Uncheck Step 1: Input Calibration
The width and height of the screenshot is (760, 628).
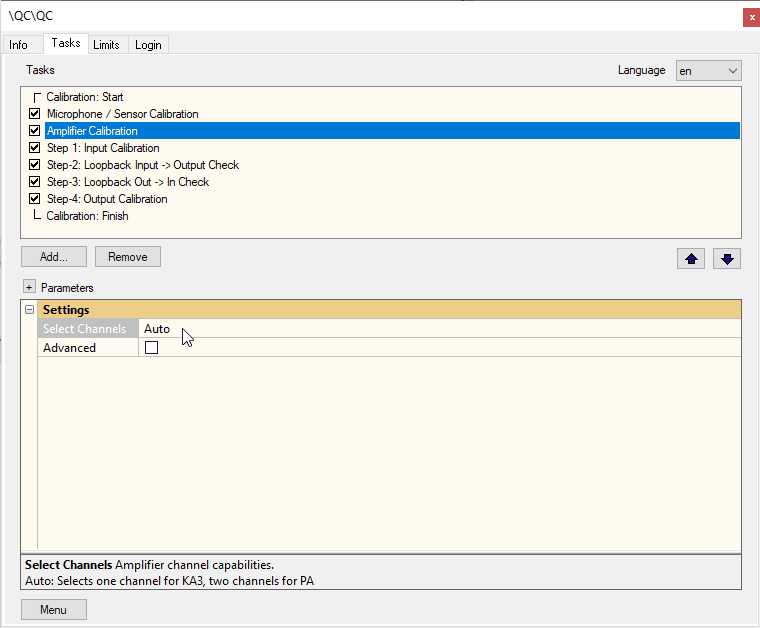click(34, 147)
